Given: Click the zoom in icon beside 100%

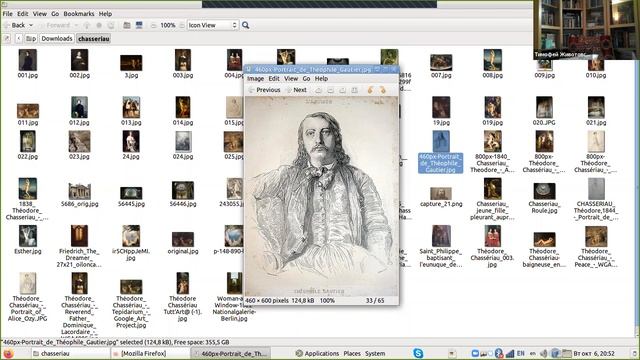Looking at the screenshot, I should 182,25.
